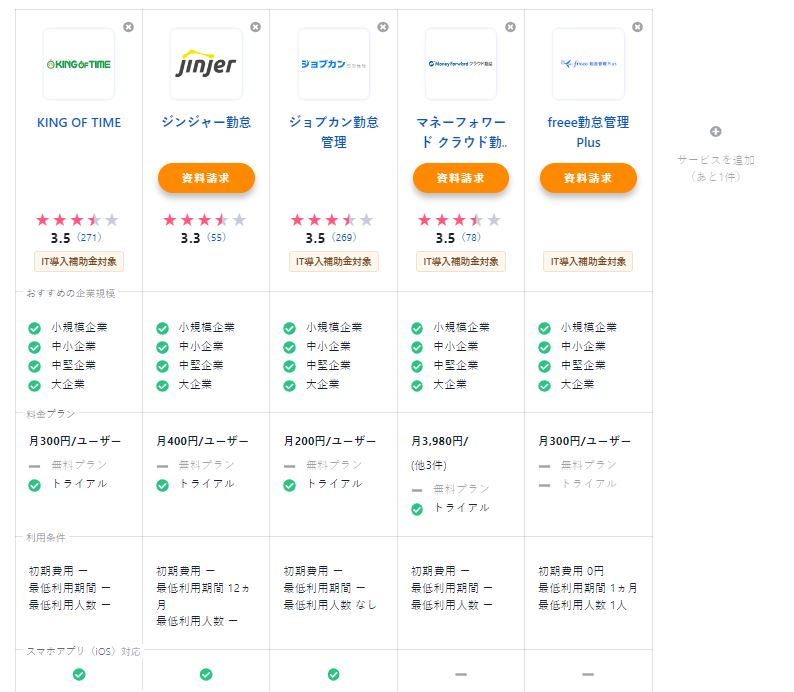Click the jinjer logo image
This screenshot has width=794, height=692.
206,64
